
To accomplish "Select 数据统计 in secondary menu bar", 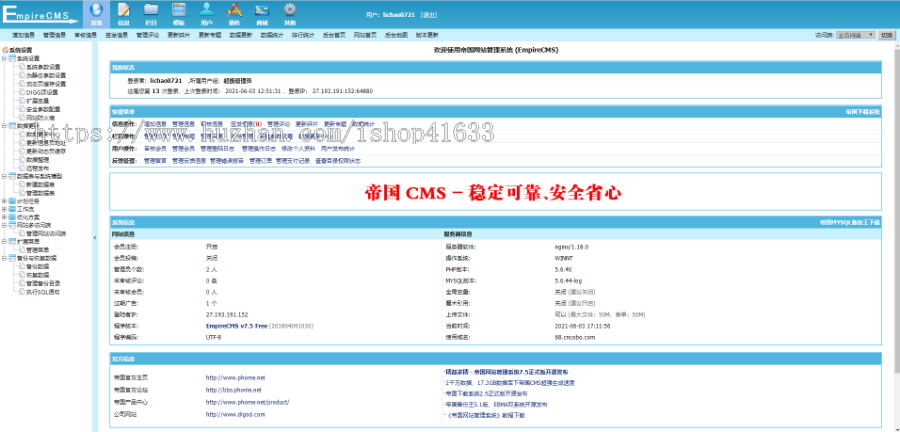I will (x=271, y=35).
